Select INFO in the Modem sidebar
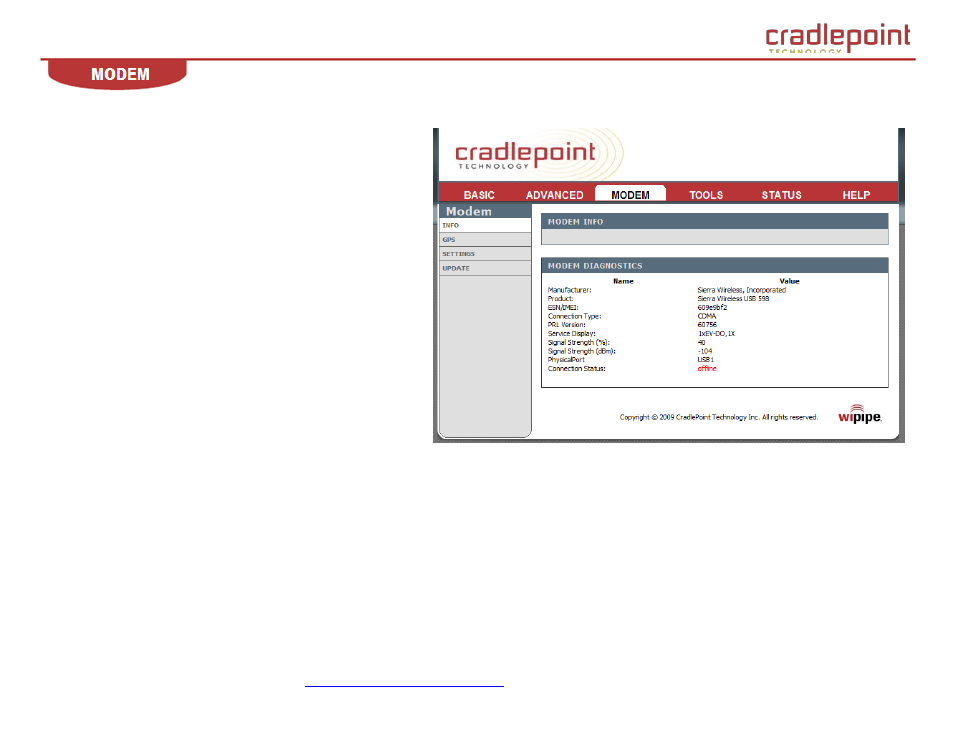Image resolution: width=954 pixels, height=737 pixels. tap(485, 225)
